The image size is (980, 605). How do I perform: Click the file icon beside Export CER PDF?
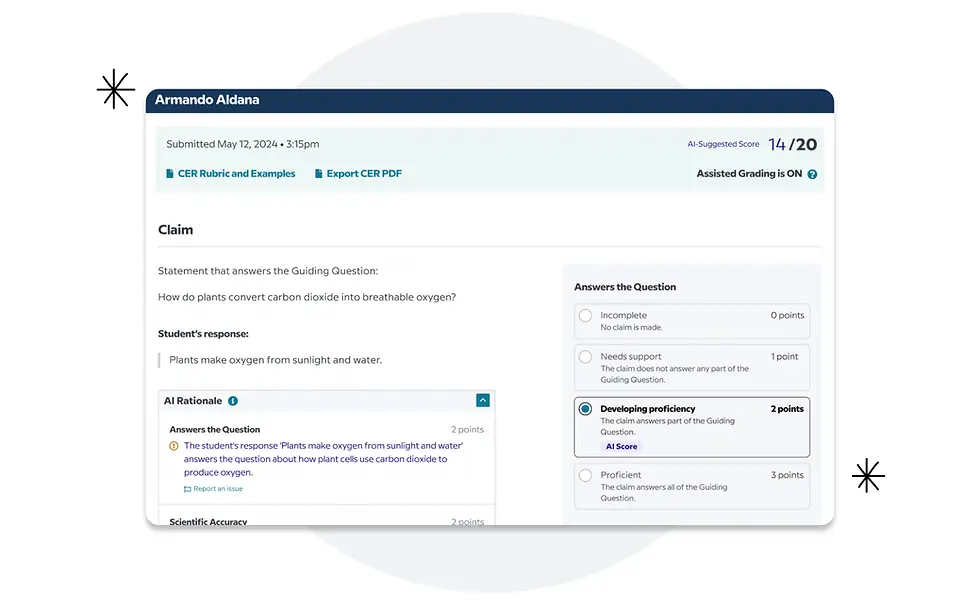(318, 174)
